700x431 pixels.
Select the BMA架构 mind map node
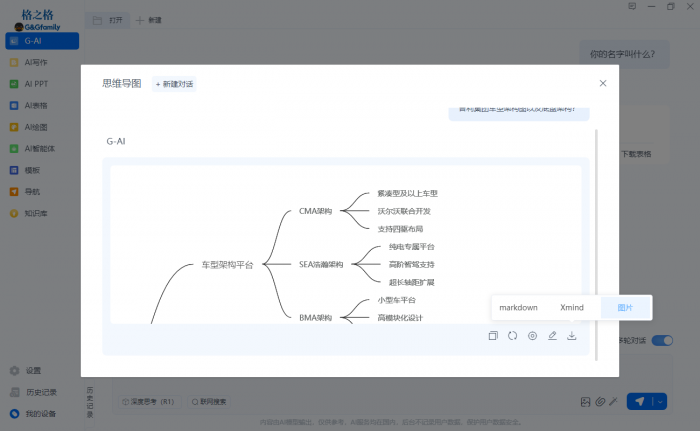[316, 318]
